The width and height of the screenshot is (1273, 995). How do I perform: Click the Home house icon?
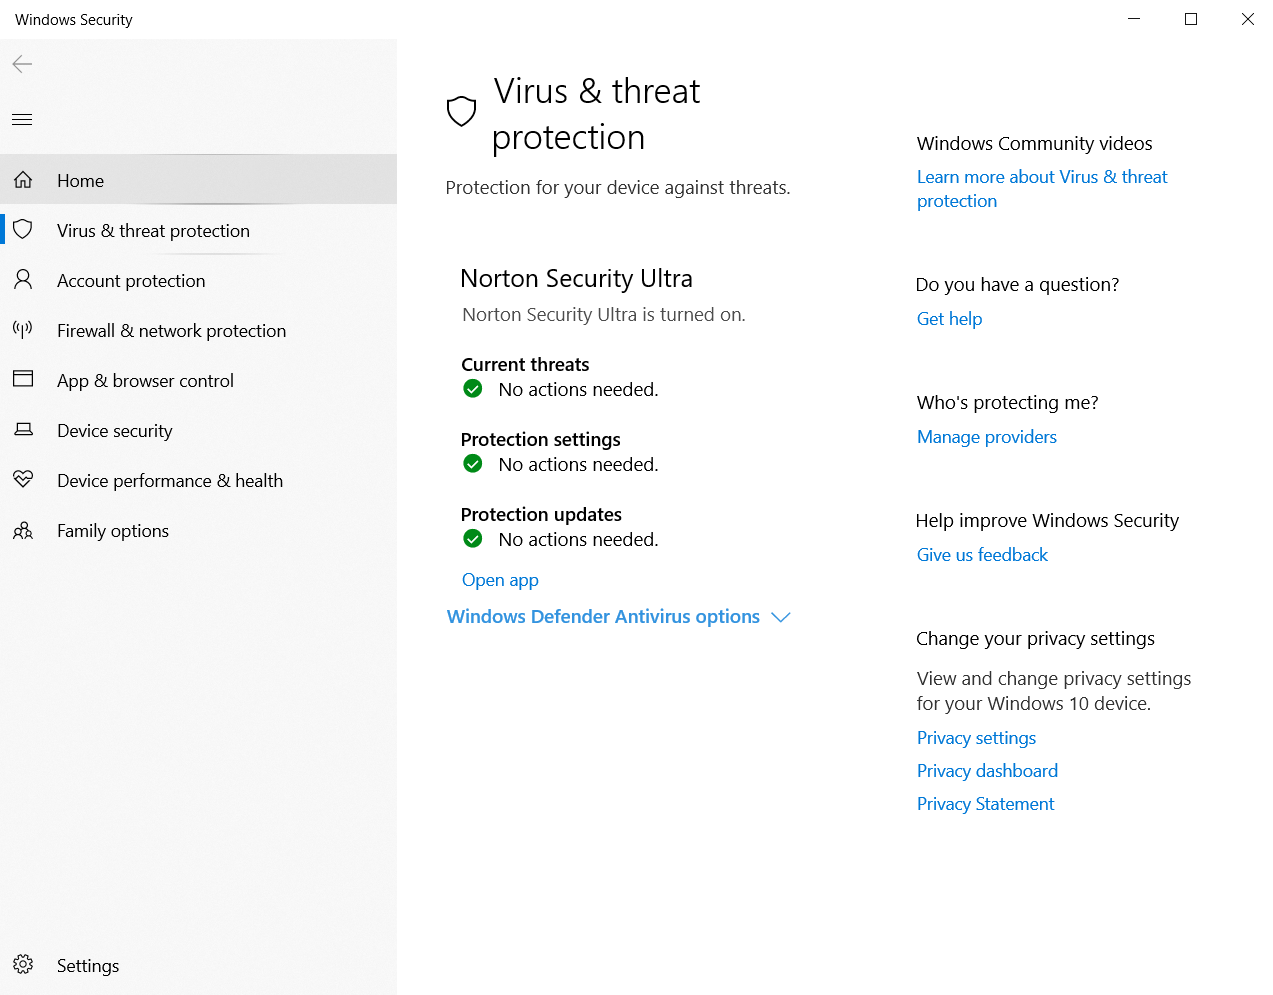pyautogui.click(x=23, y=180)
